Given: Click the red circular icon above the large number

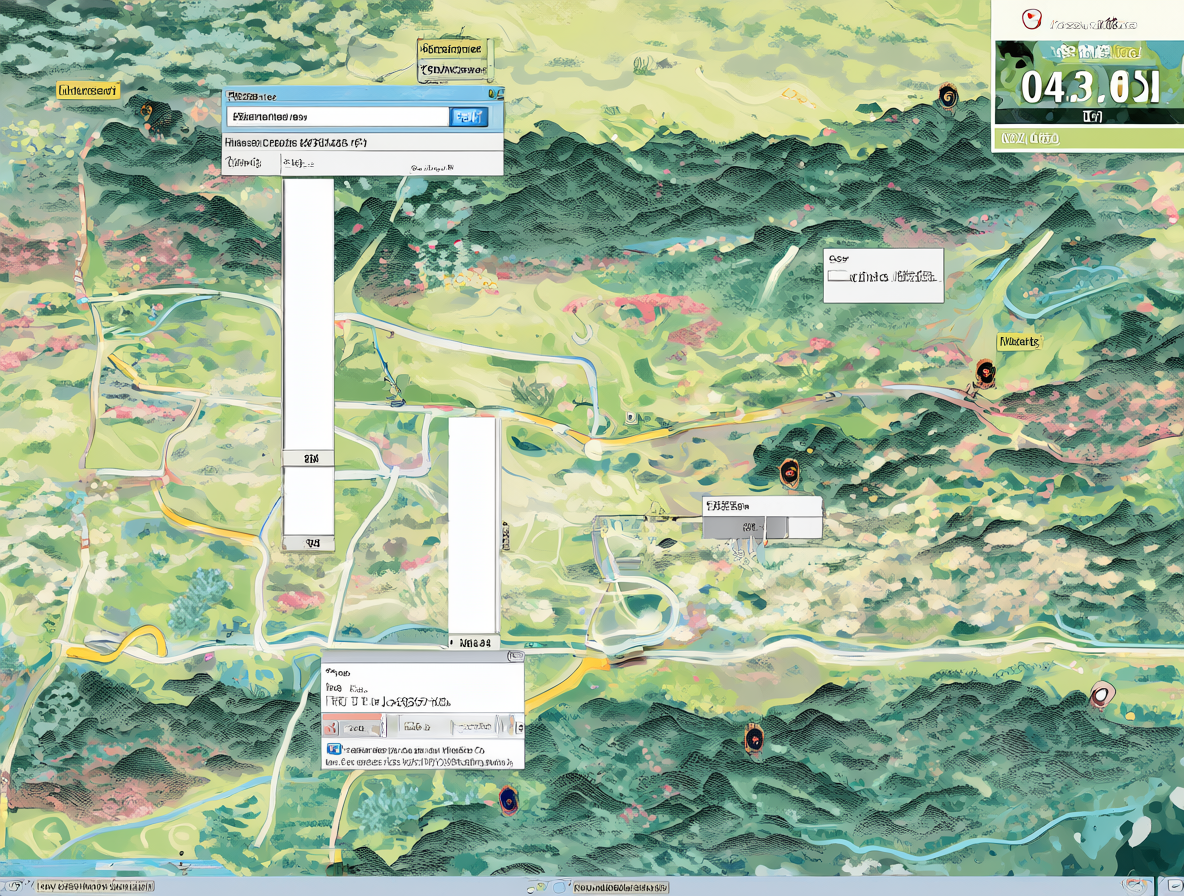Looking at the screenshot, I should [1030, 19].
